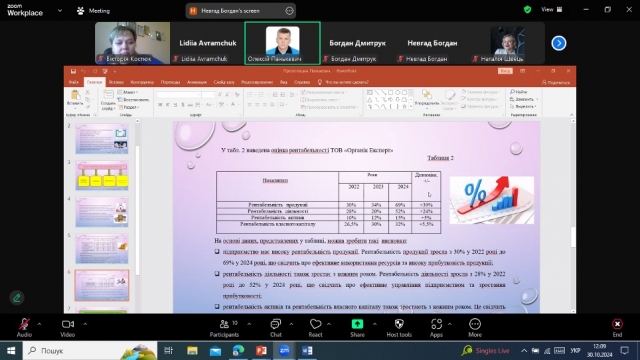Expand audio options arrow beside Audio
The height and width of the screenshot is (360, 640).
pos(39,324)
